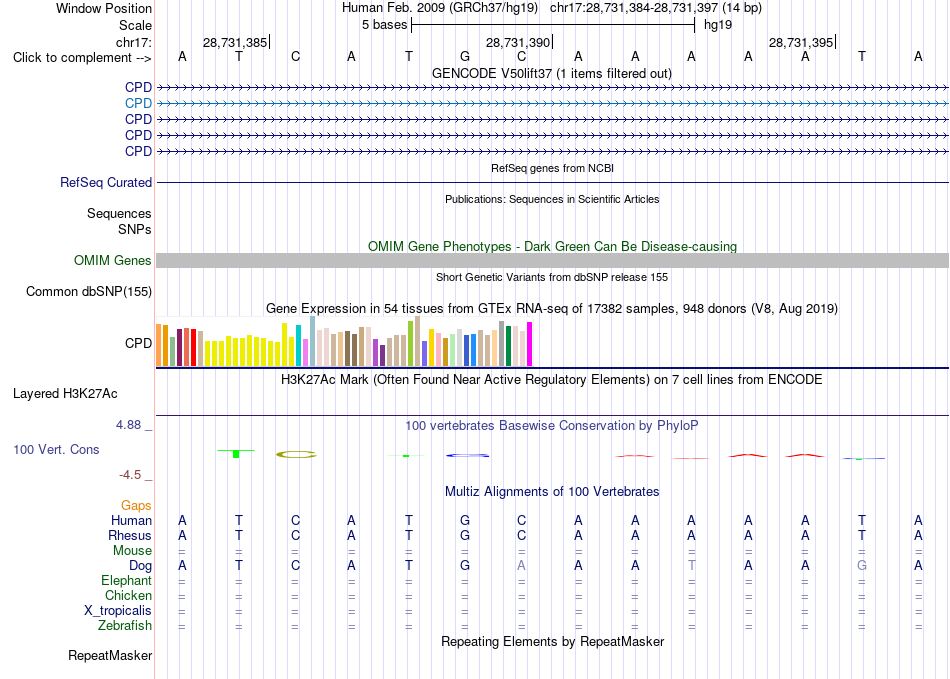Click the cyan bar in GTEx expression chart
Screen dimensions: 950x679
coord(298,345)
